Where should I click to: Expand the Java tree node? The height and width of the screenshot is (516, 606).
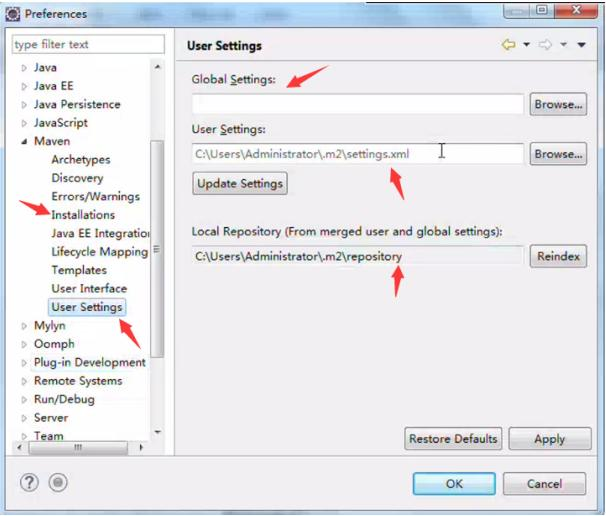coord(24,68)
